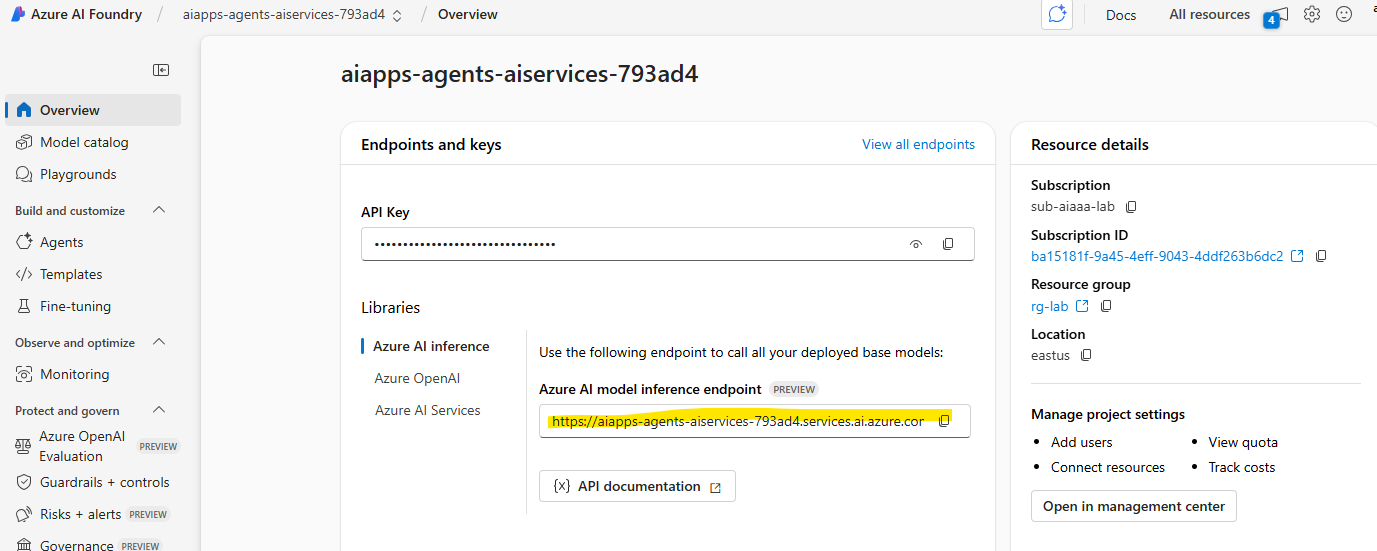The image size is (1377, 551).
Task: Click the API Key password field
Action: click(630, 244)
